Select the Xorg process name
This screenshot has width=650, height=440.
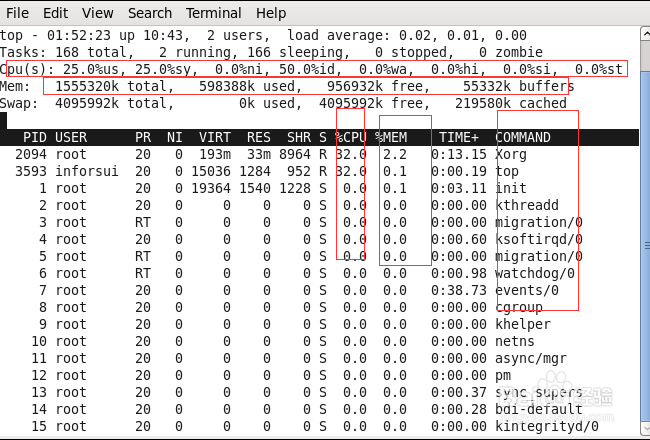click(x=512, y=154)
